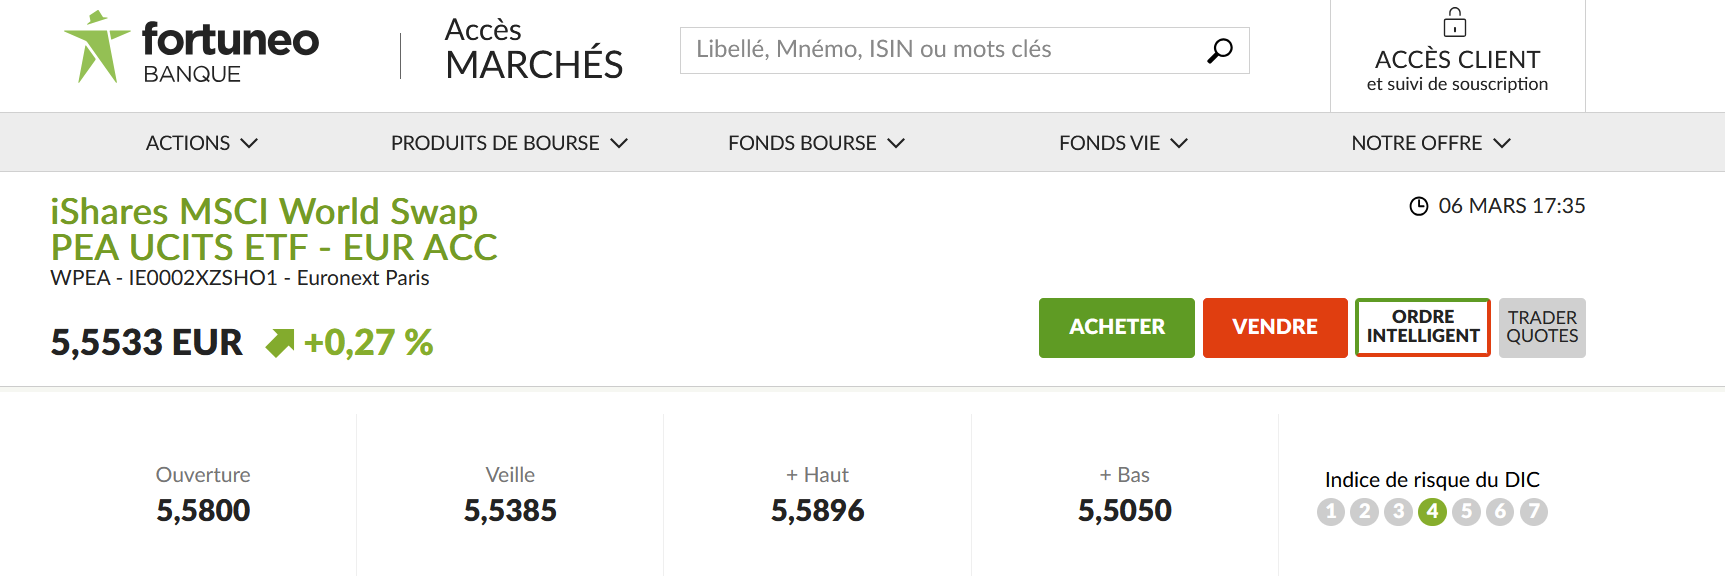
Task: Click the magnifying glass search icon
Action: (x=1219, y=50)
